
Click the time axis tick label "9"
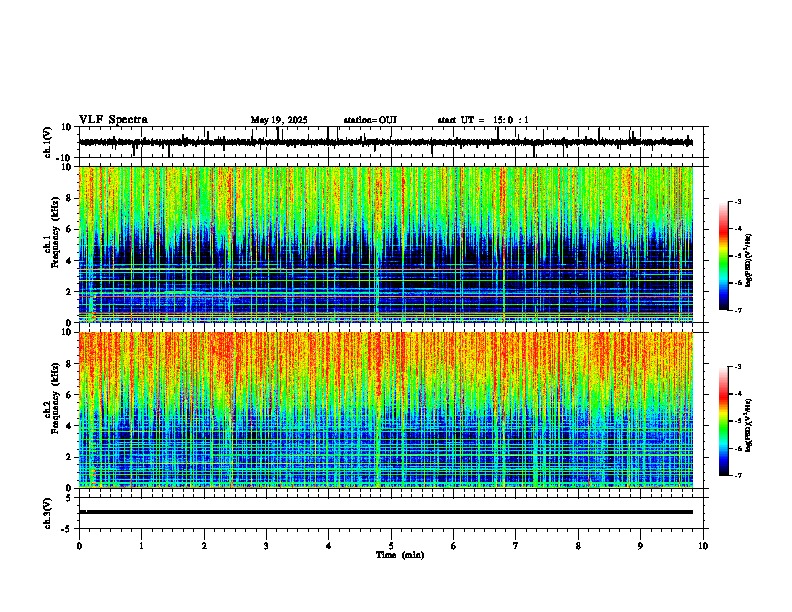pyautogui.click(x=640, y=546)
